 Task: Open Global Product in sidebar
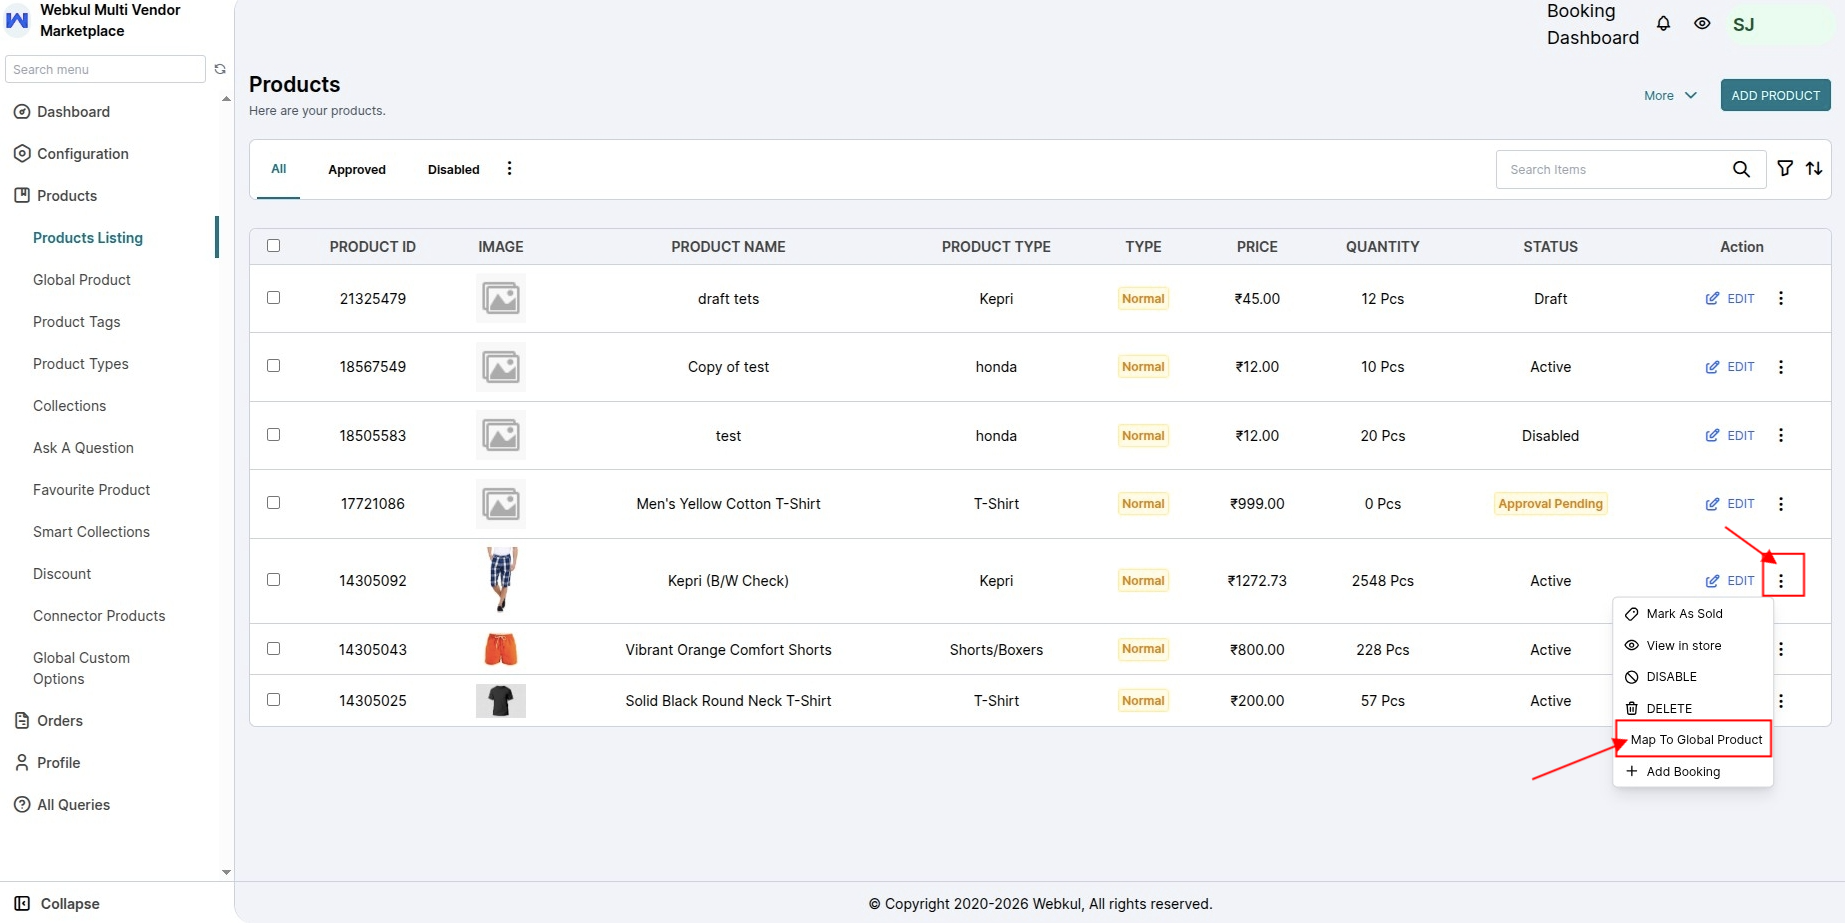[x=82, y=280]
